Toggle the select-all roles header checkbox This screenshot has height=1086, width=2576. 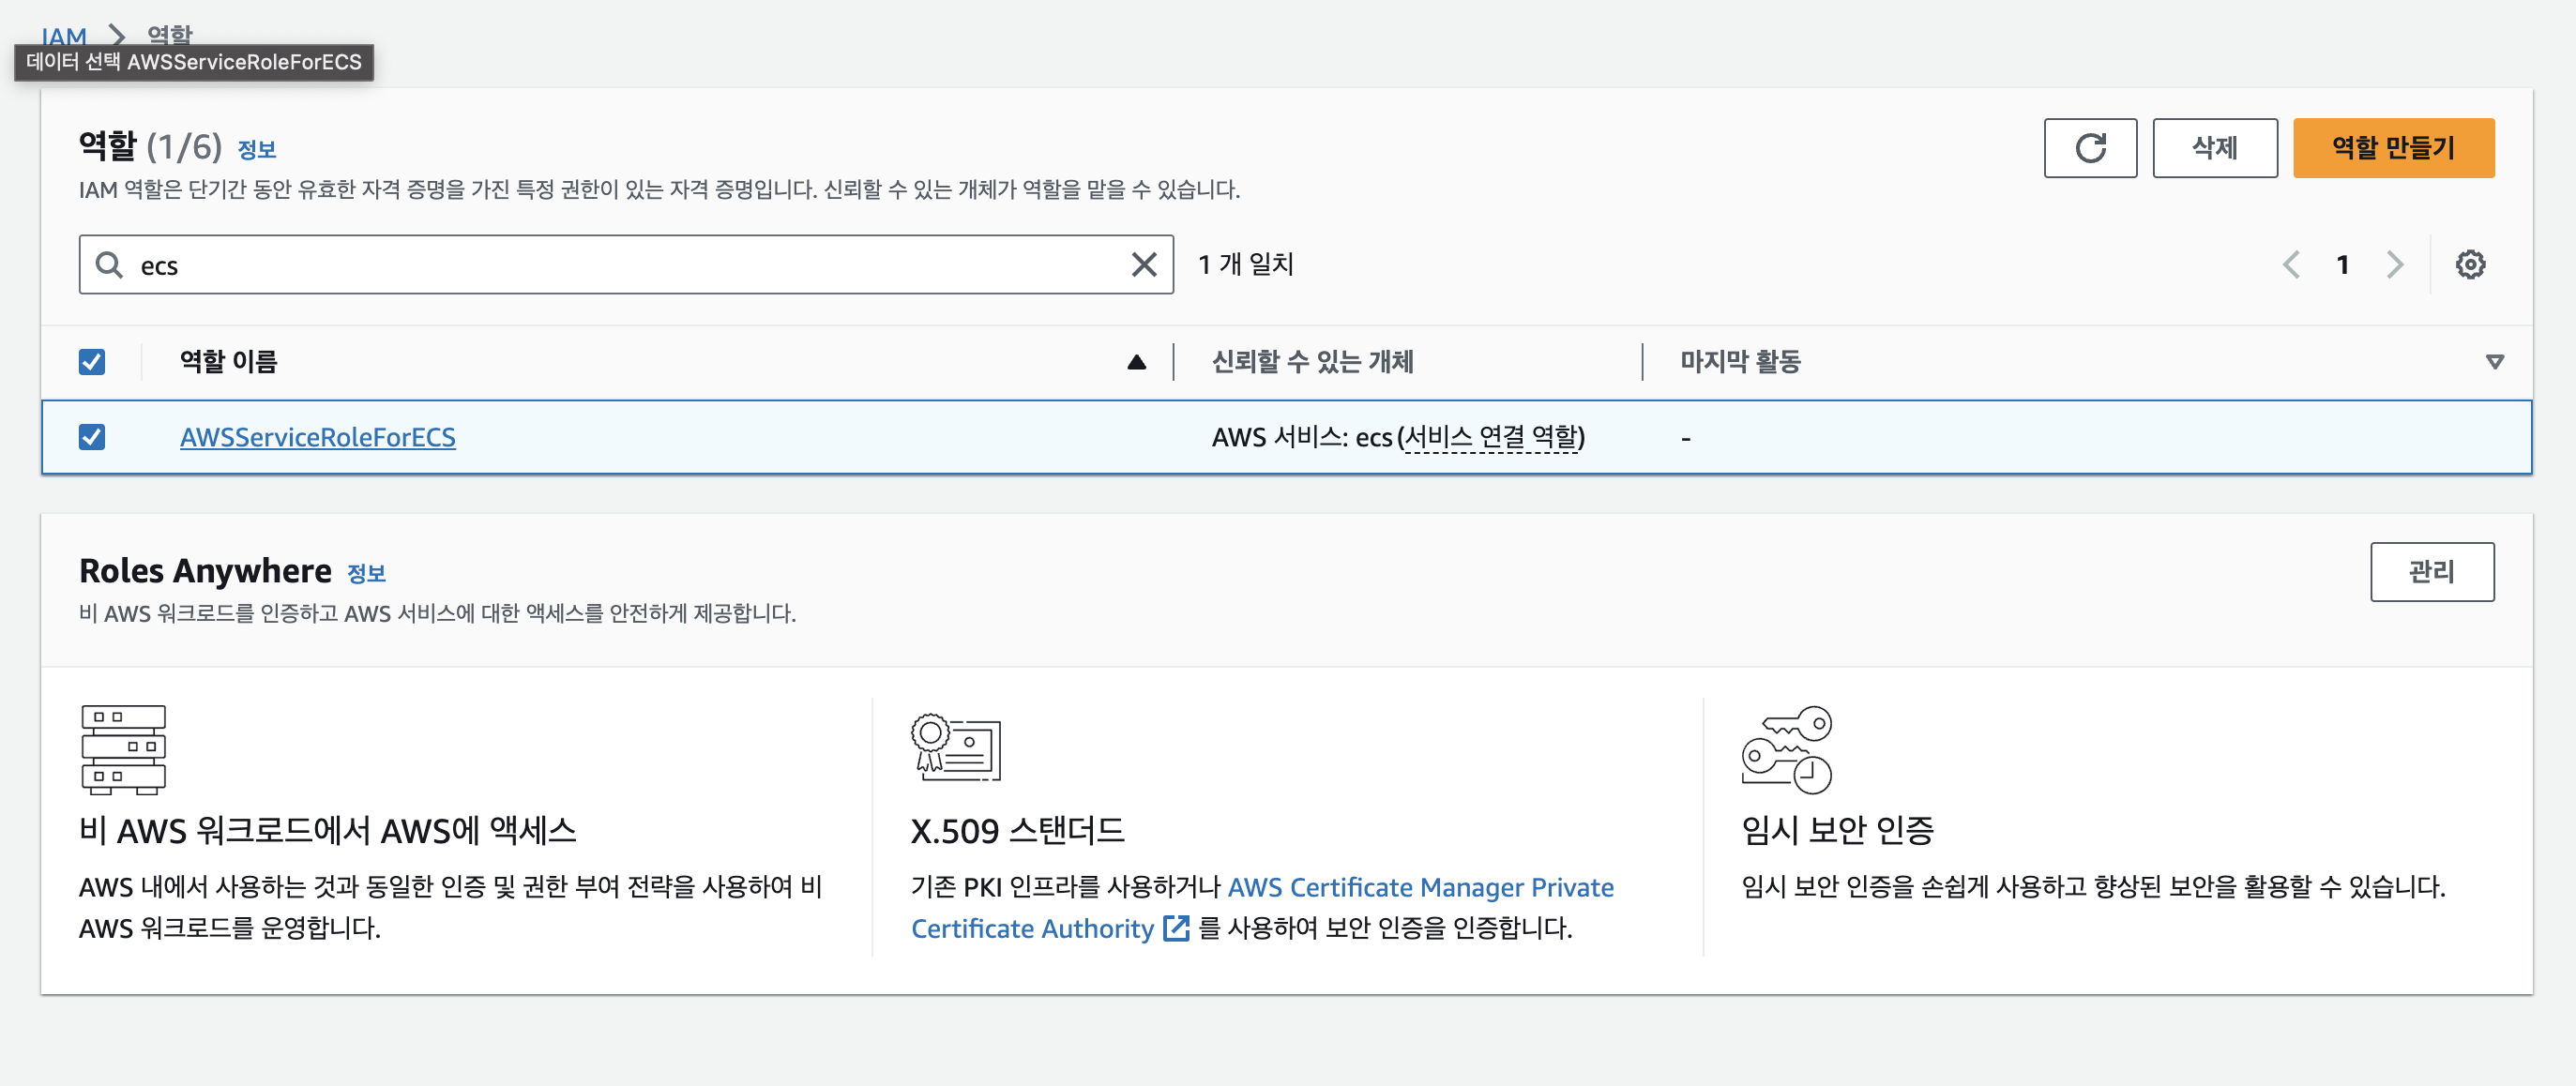click(x=92, y=361)
